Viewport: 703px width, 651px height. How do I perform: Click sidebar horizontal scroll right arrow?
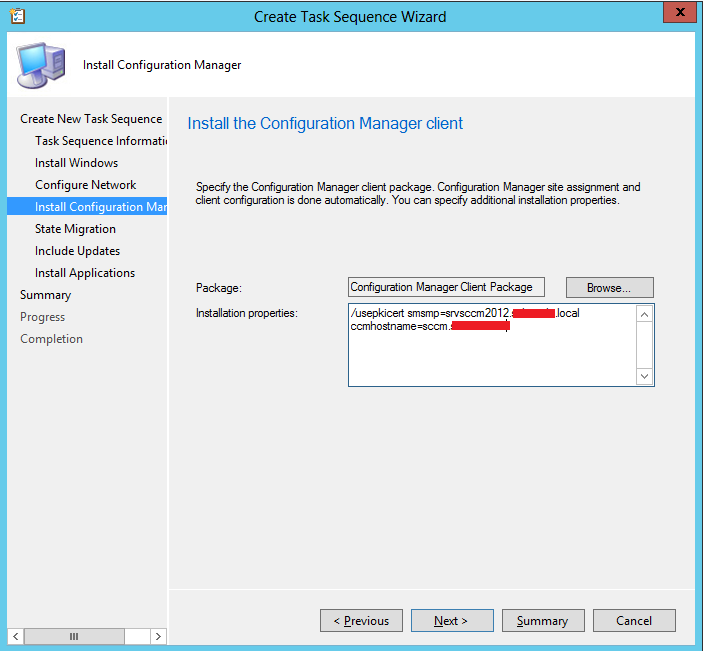158,636
